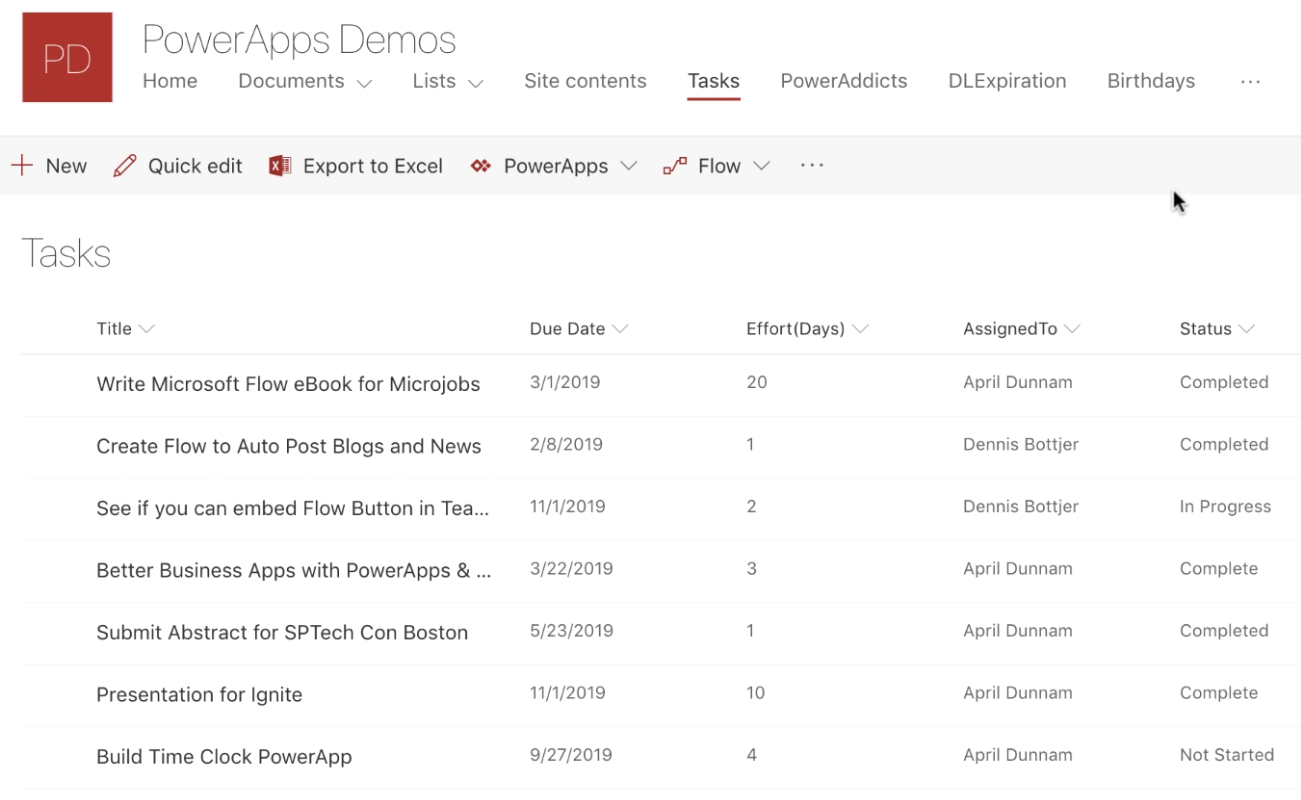Click April Dunnam in Microjobs eBook row
This screenshot has width=1301, height=800.
tap(1018, 382)
